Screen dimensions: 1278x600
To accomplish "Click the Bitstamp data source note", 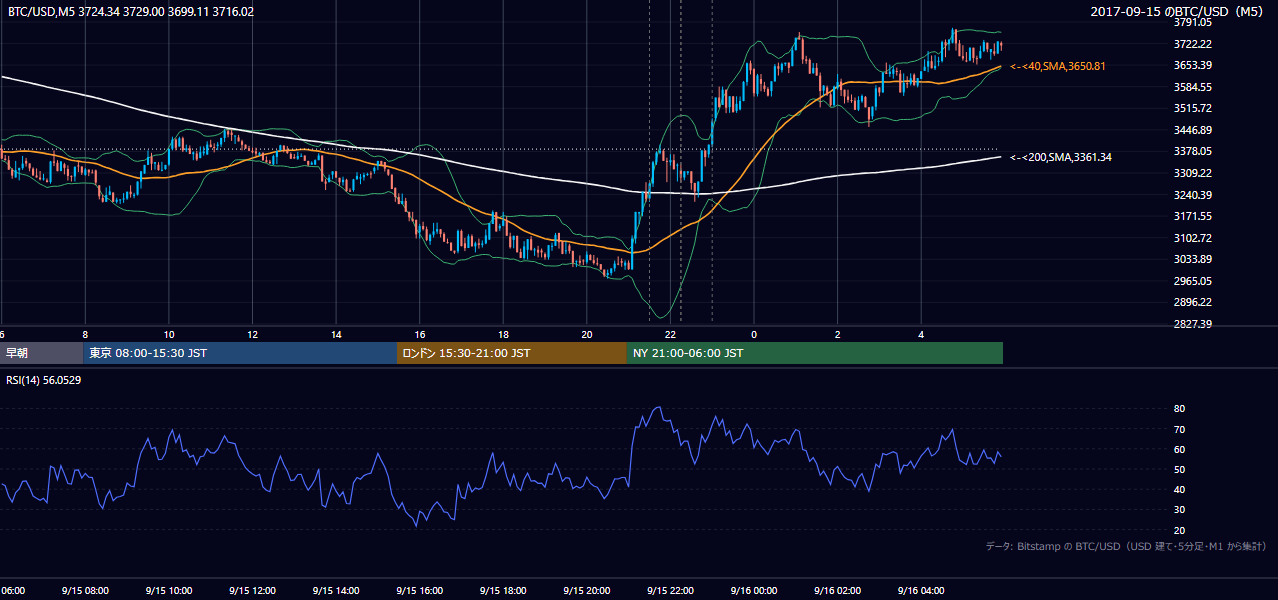I will click(1126, 547).
